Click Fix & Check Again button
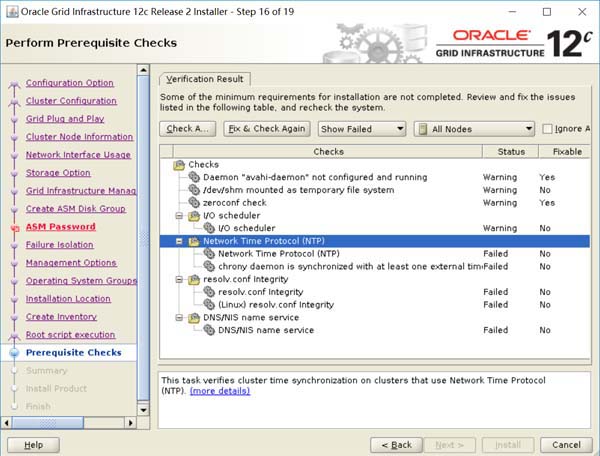Viewport: 600px width, 456px height. coord(267,129)
